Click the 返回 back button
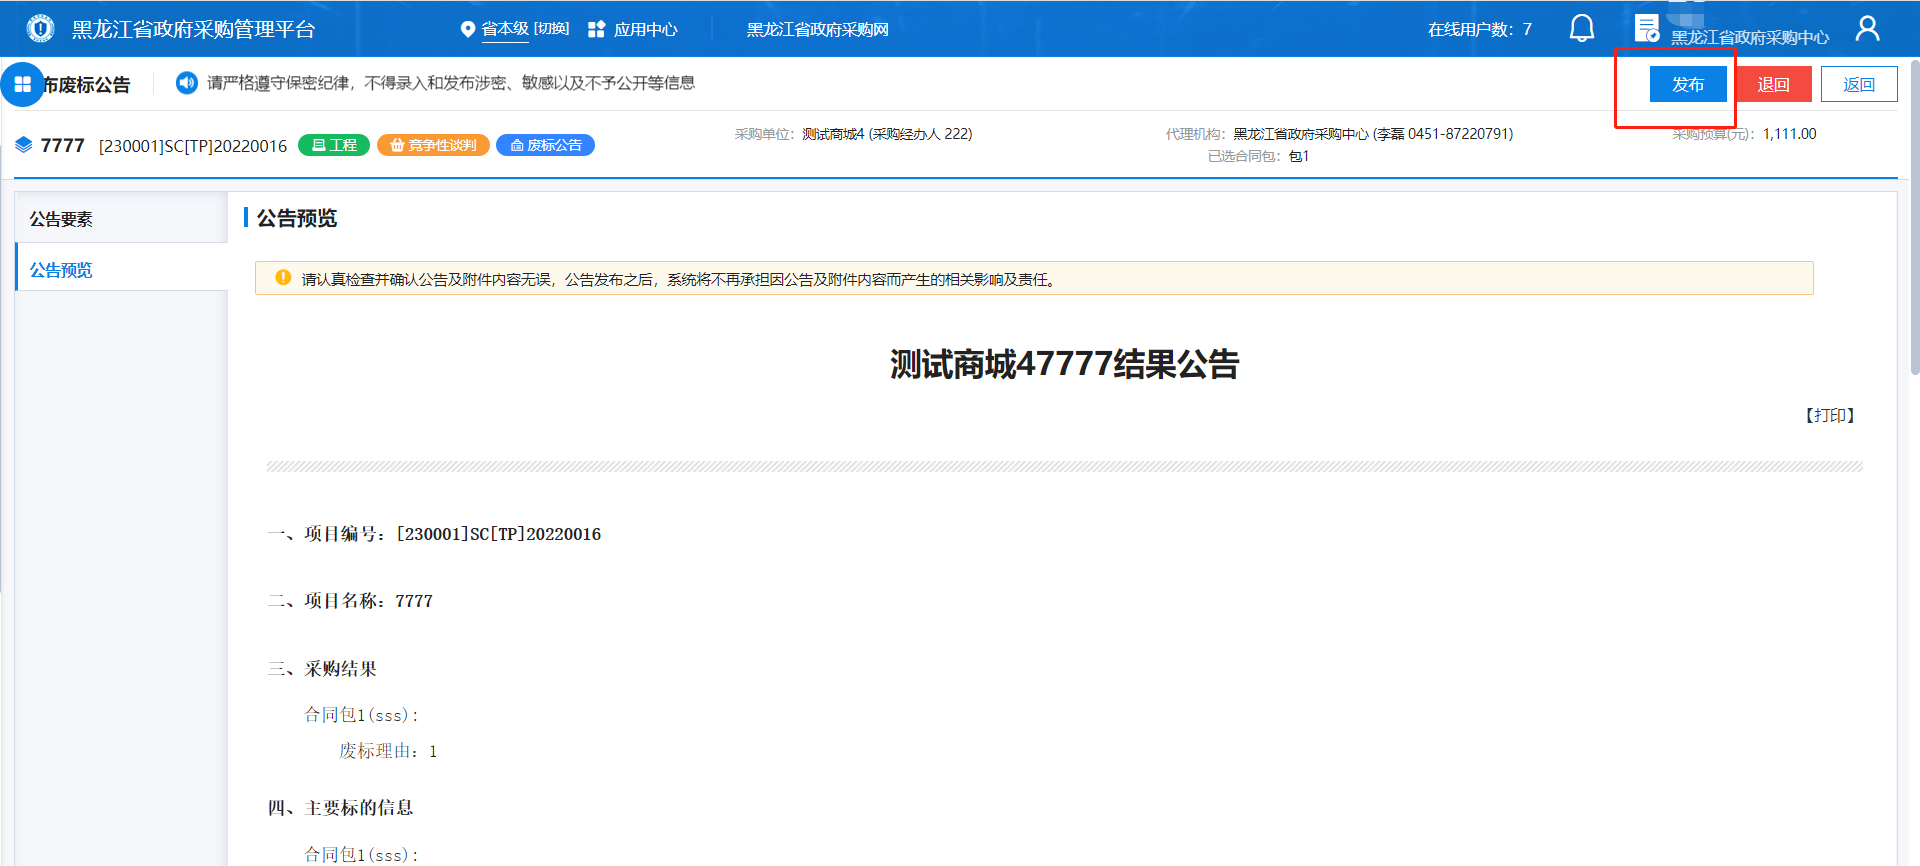The image size is (1920, 866). coord(1859,84)
